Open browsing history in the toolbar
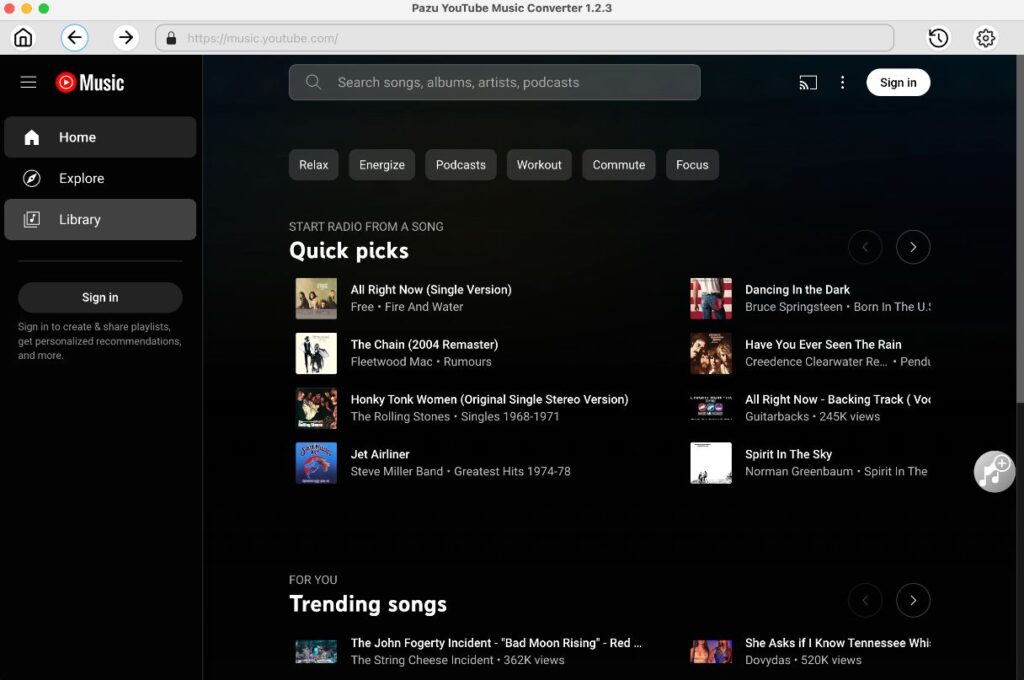 tap(937, 37)
